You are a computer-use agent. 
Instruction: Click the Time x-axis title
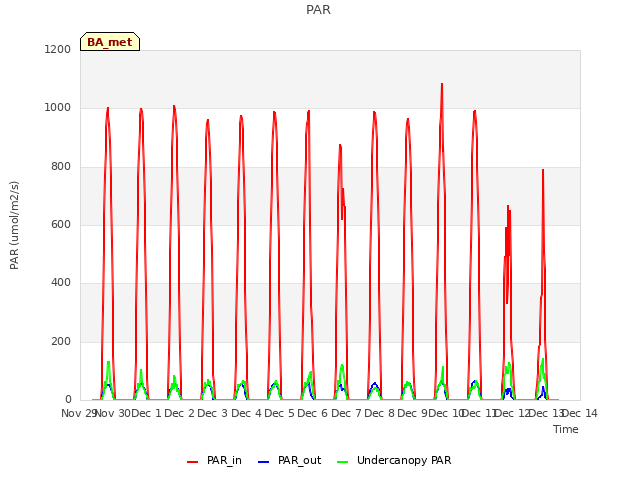point(566,429)
